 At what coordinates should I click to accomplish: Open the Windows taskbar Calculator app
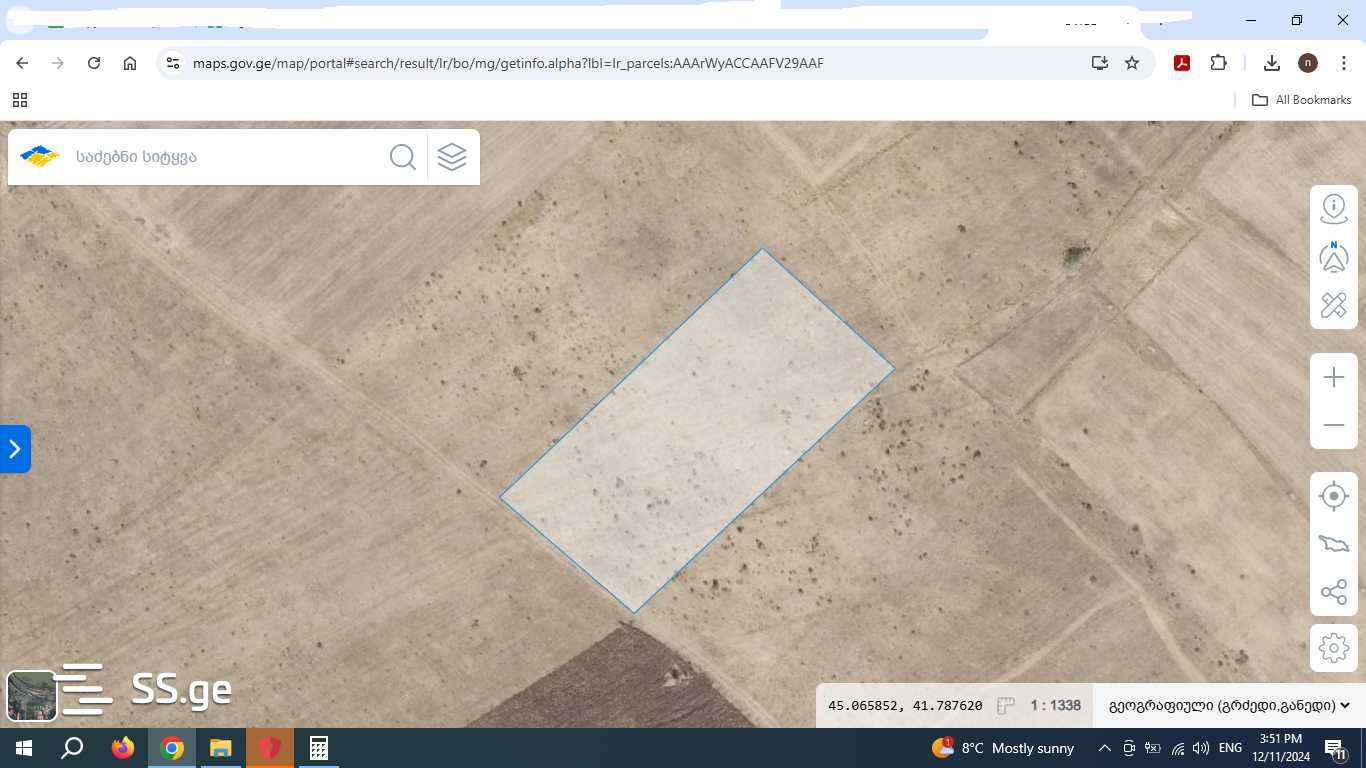tap(319, 748)
